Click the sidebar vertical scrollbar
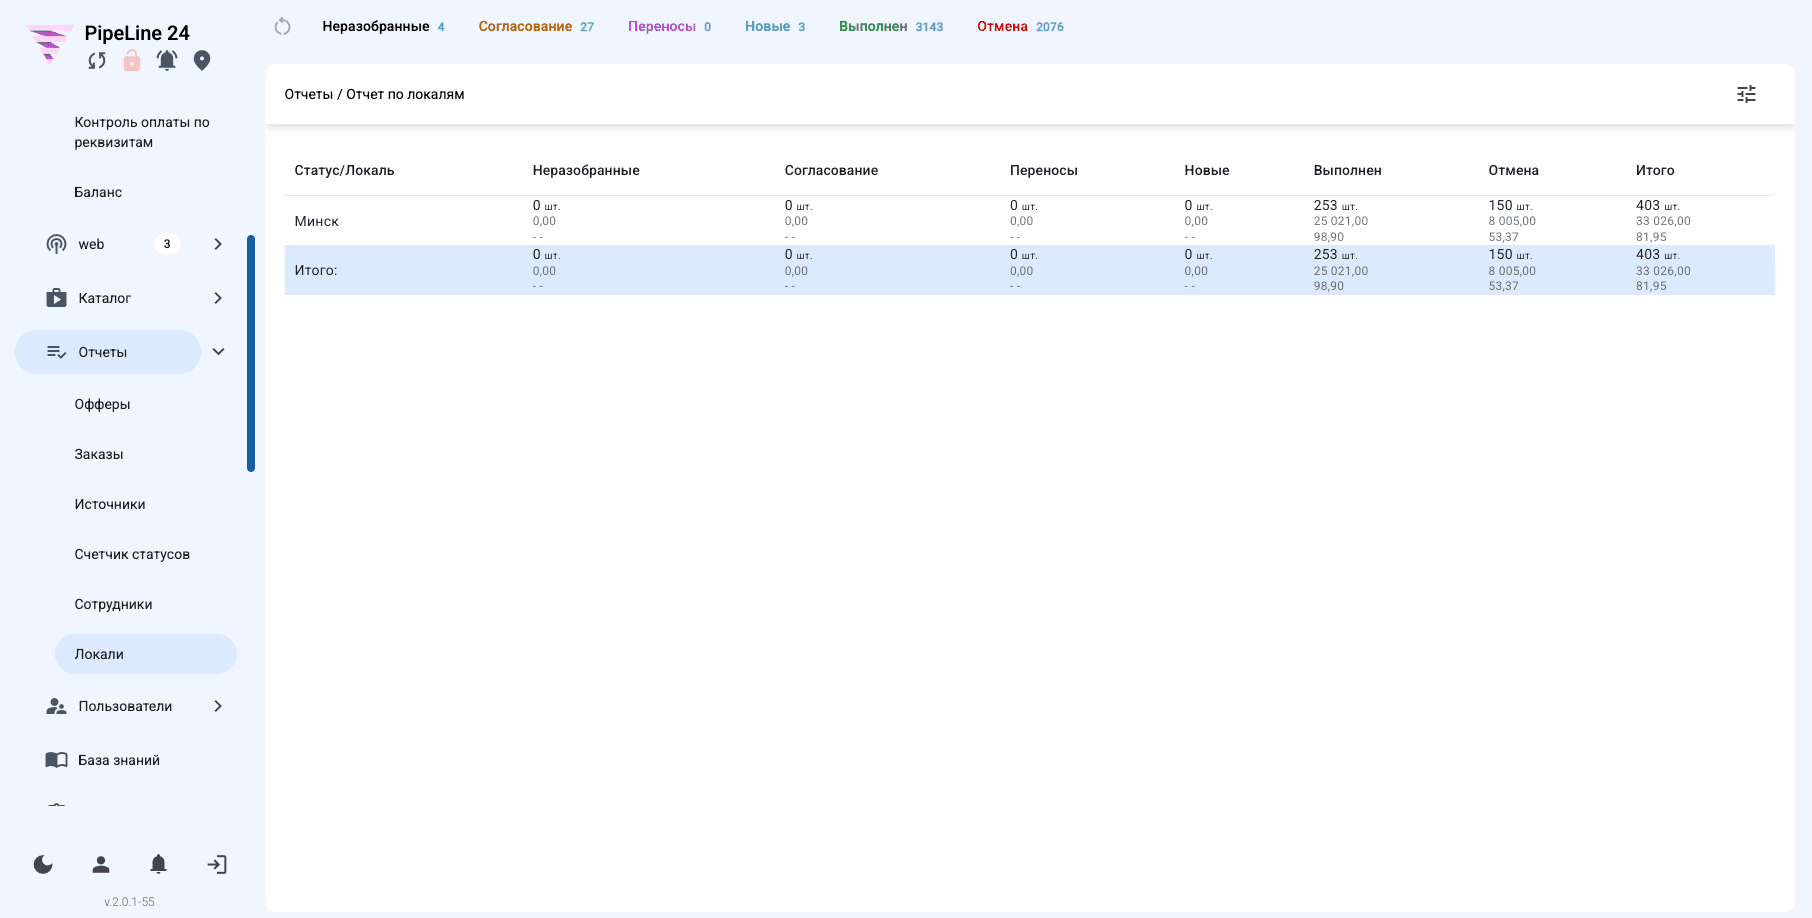 [x=251, y=353]
